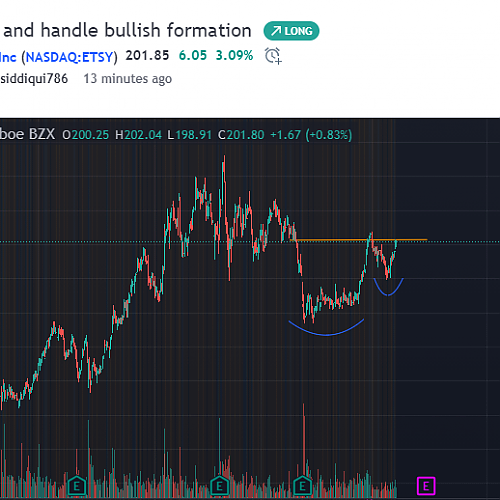Open author siddiqui786 profile link

pos(34,79)
